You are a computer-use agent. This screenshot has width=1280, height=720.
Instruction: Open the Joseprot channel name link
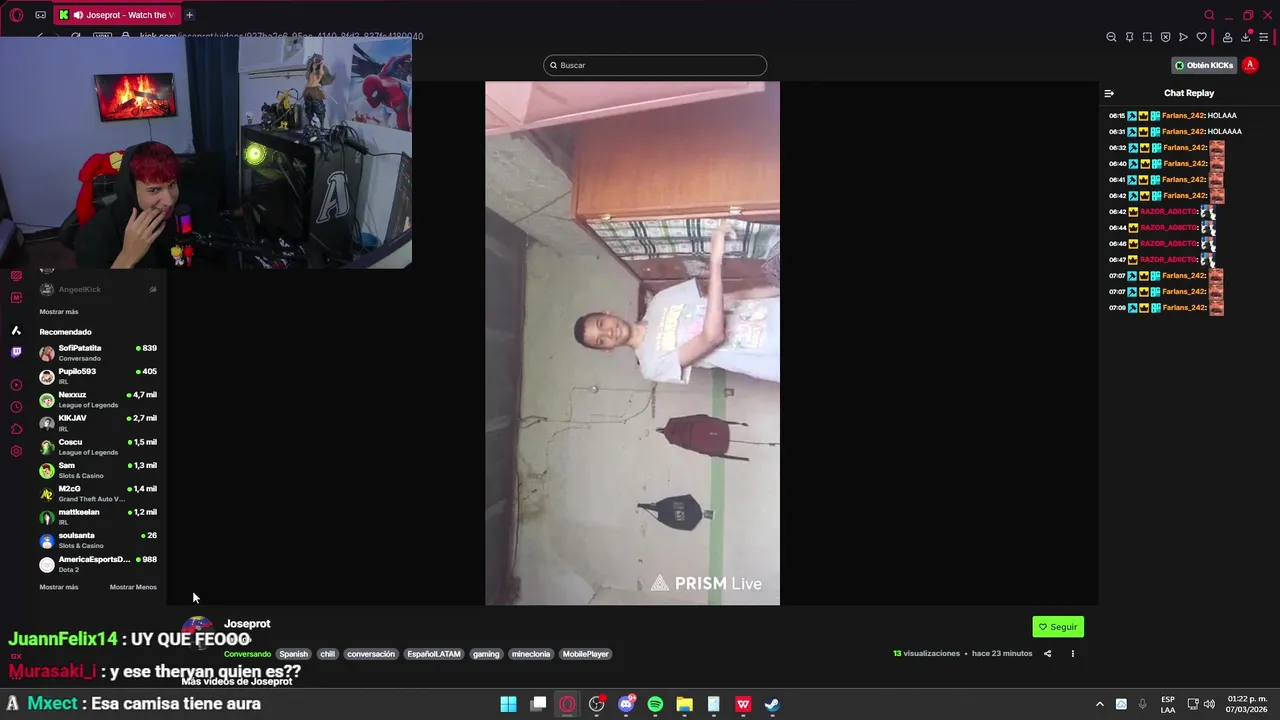coord(247,624)
